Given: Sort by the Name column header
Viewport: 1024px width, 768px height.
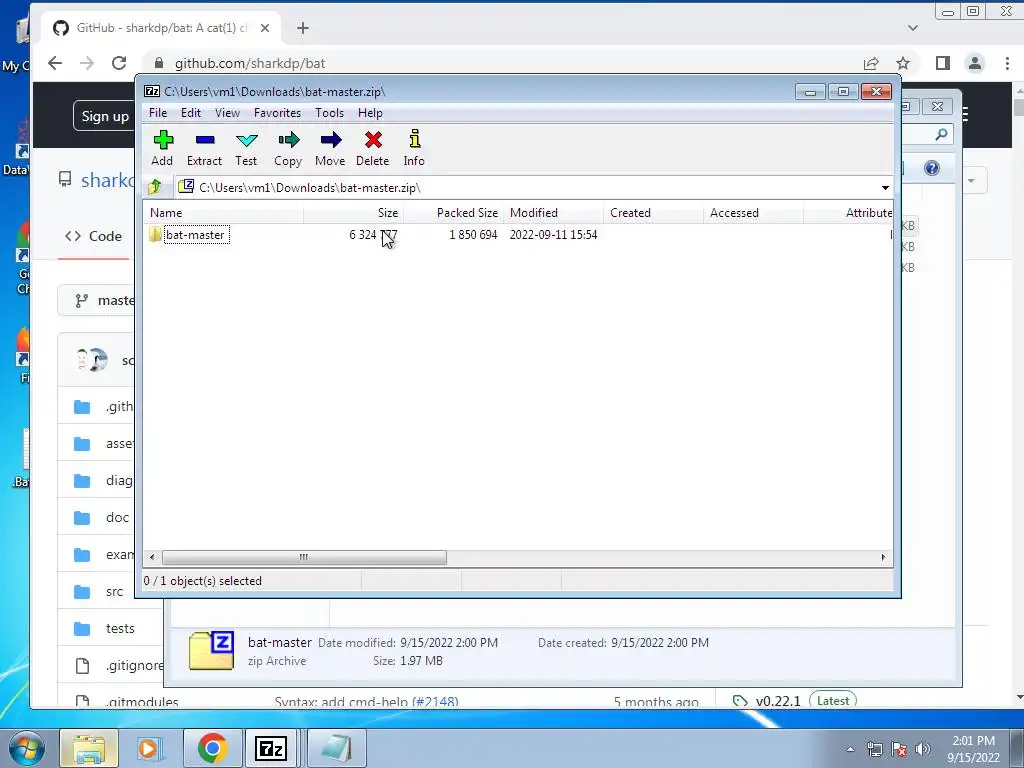Looking at the screenshot, I should point(223,213).
